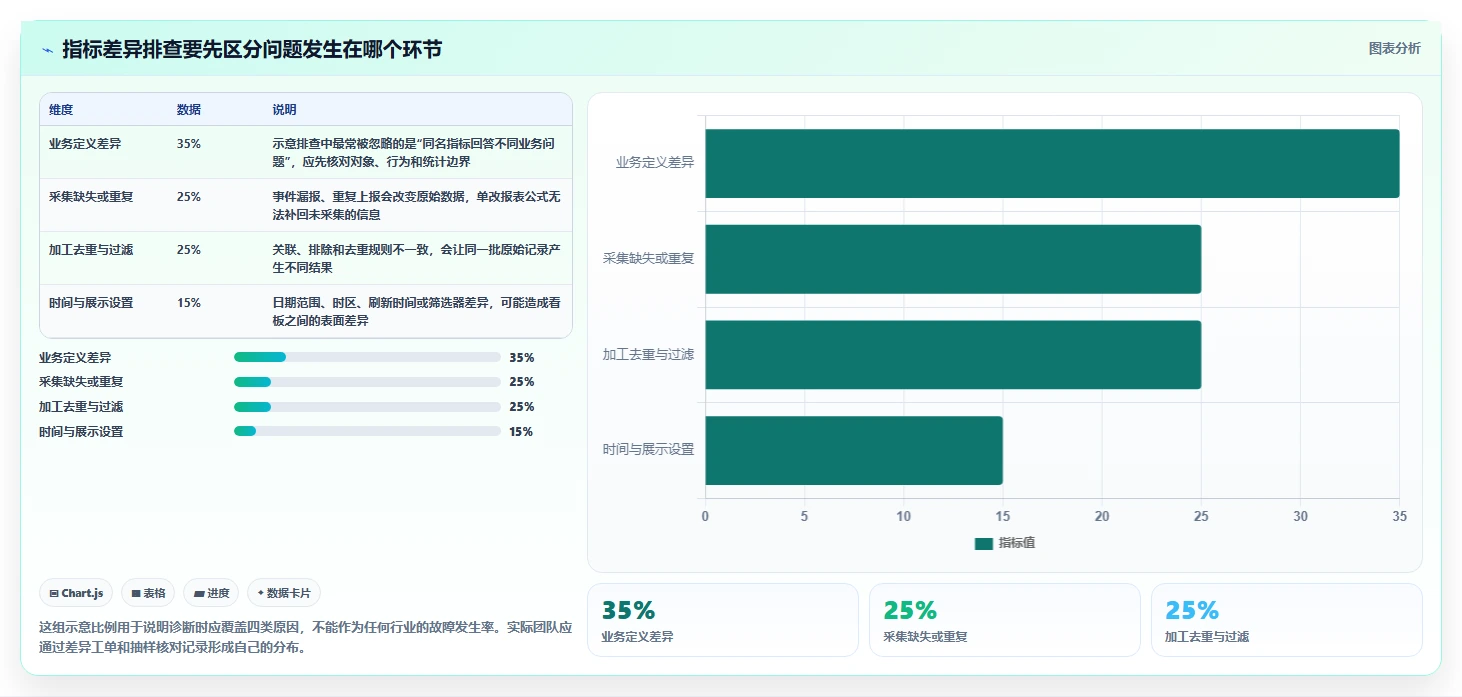Click the footnote paragraph starting with 这组示意比例

click(x=306, y=637)
